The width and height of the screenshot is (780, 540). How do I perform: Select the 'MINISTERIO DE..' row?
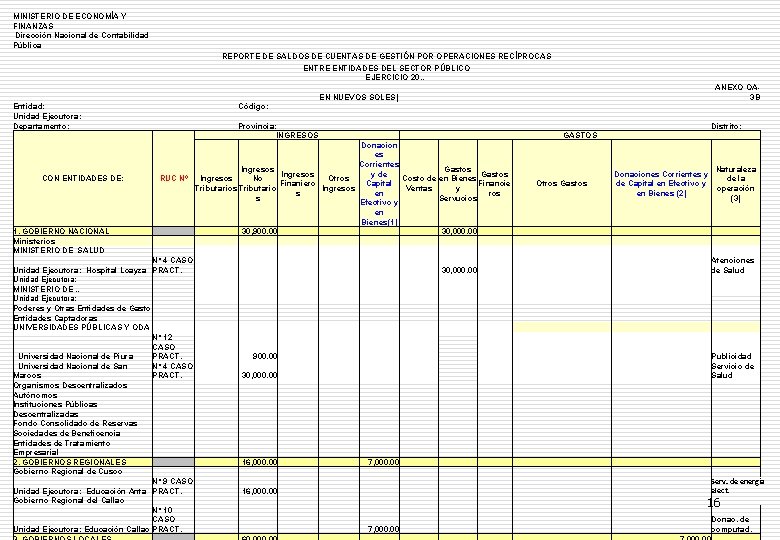tap(46, 289)
